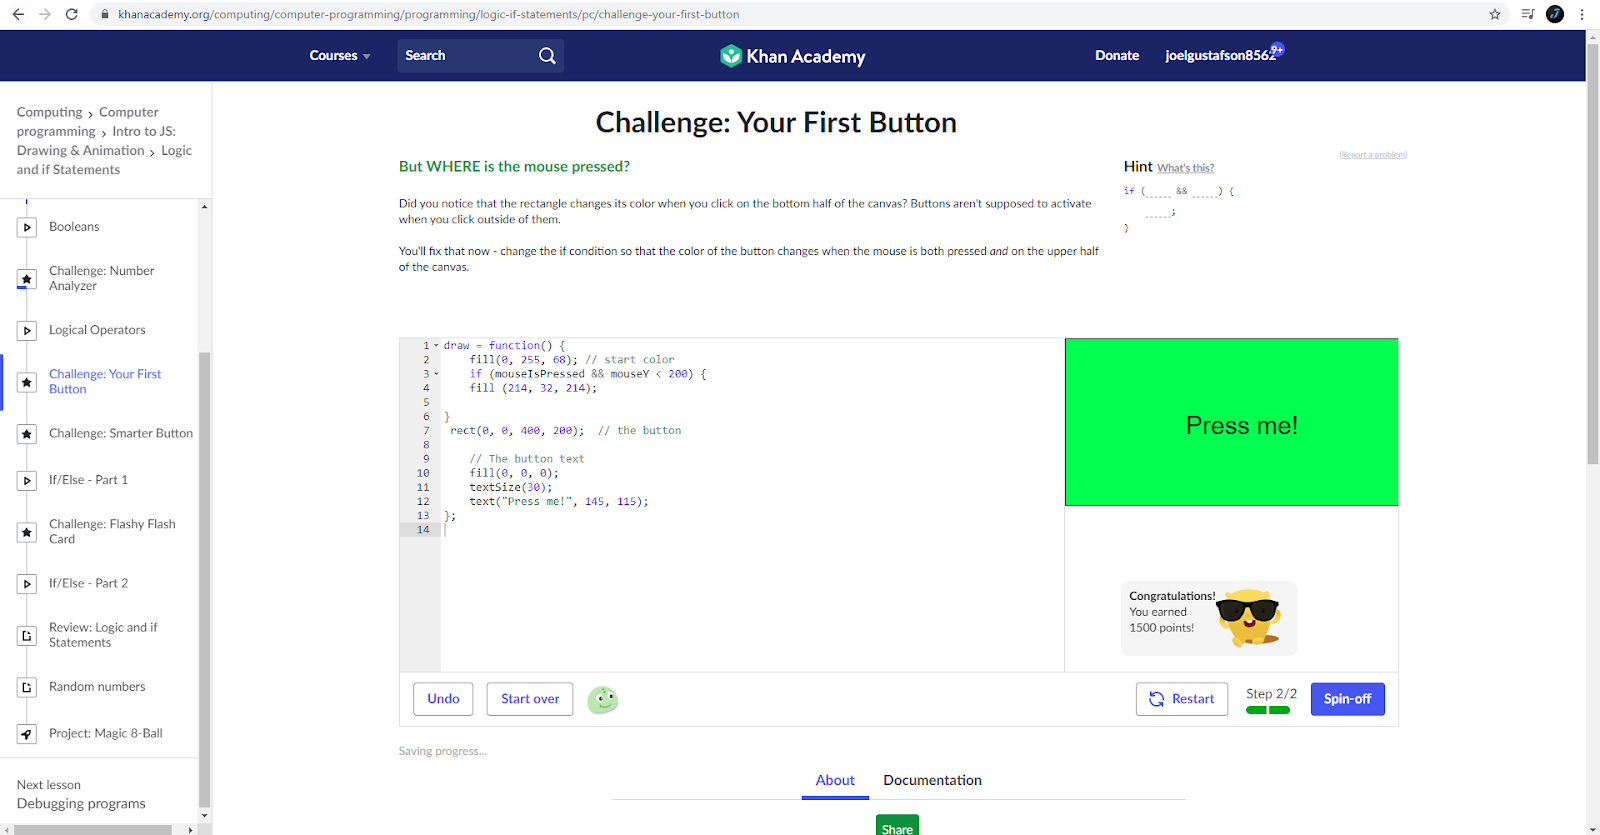Click the What's this? hint link

pyautogui.click(x=1186, y=168)
